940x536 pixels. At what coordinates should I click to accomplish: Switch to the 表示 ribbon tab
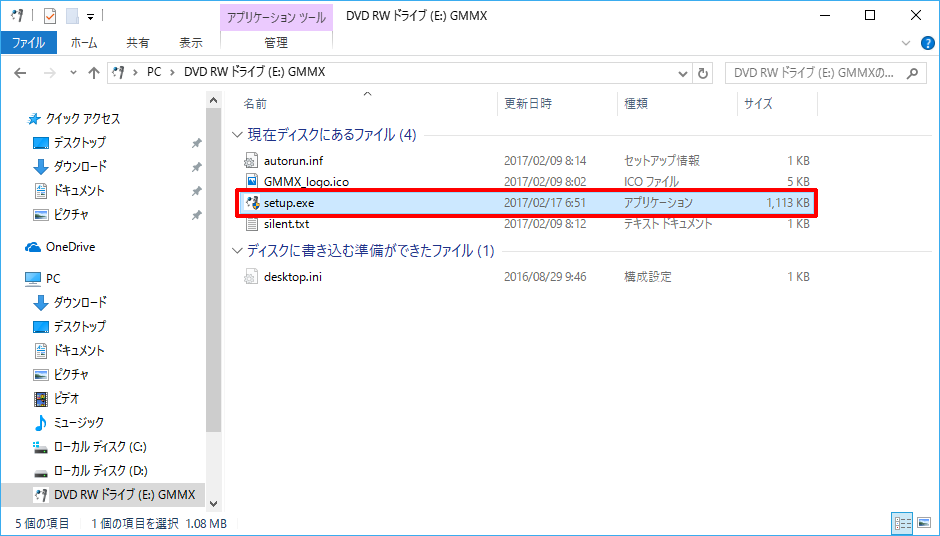(x=191, y=43)
